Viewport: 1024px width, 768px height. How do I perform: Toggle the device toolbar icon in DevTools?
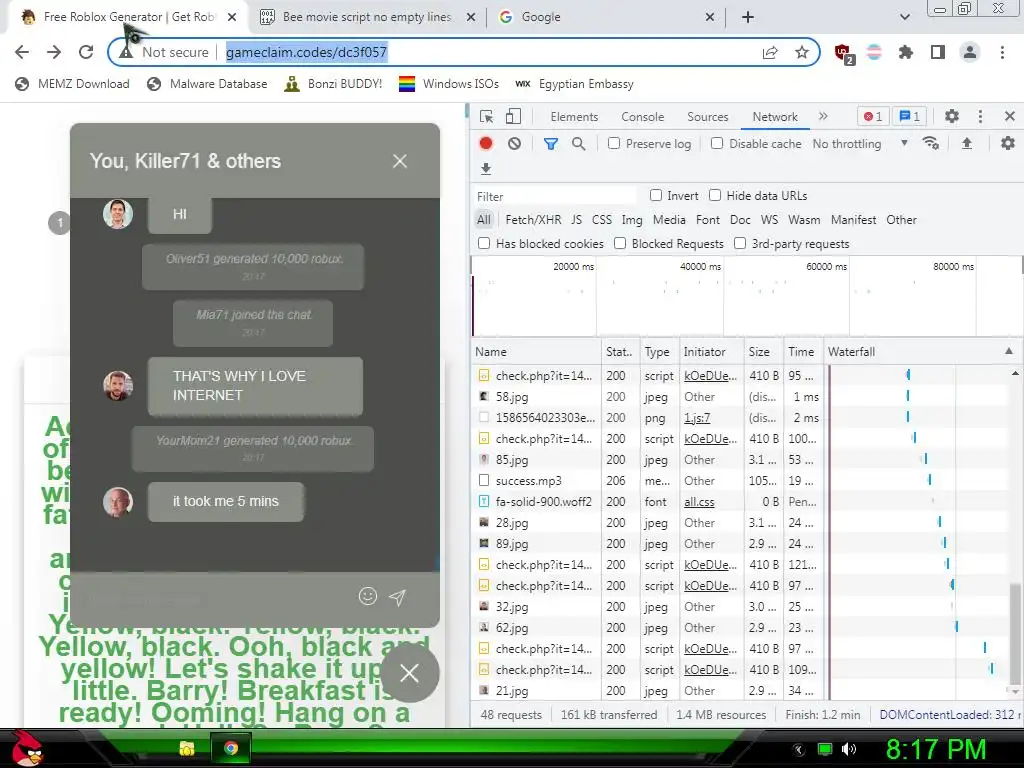[x=513, y=117]
